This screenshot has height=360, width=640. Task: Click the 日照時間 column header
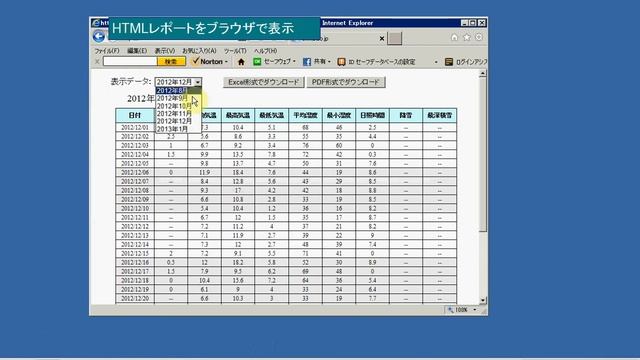372,116
